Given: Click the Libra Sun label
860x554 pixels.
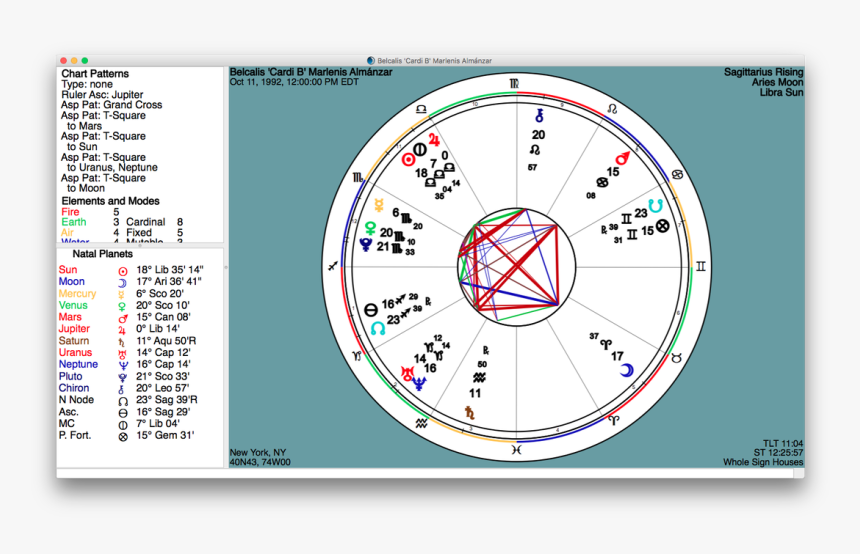Looking at the screenshot, I should click(x=781, y=92).
